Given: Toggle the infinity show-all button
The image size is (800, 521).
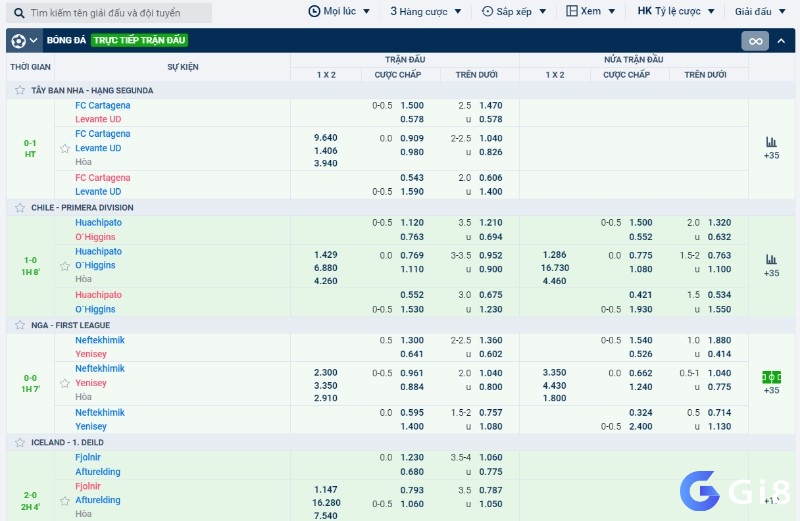Looking at the screenshot, I should [x=755, y=41].
